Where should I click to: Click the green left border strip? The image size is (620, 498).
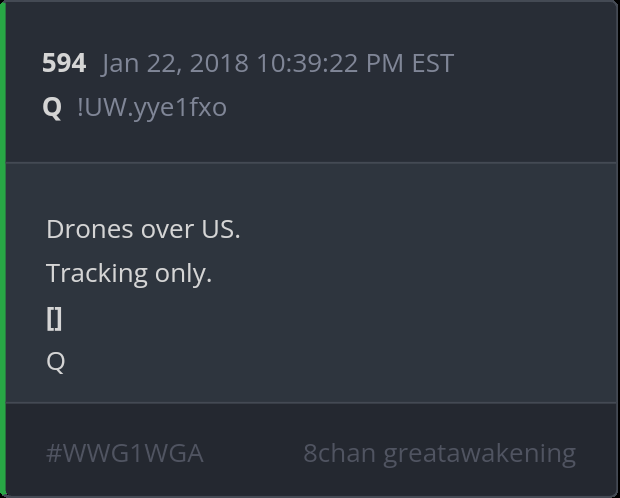3,249
